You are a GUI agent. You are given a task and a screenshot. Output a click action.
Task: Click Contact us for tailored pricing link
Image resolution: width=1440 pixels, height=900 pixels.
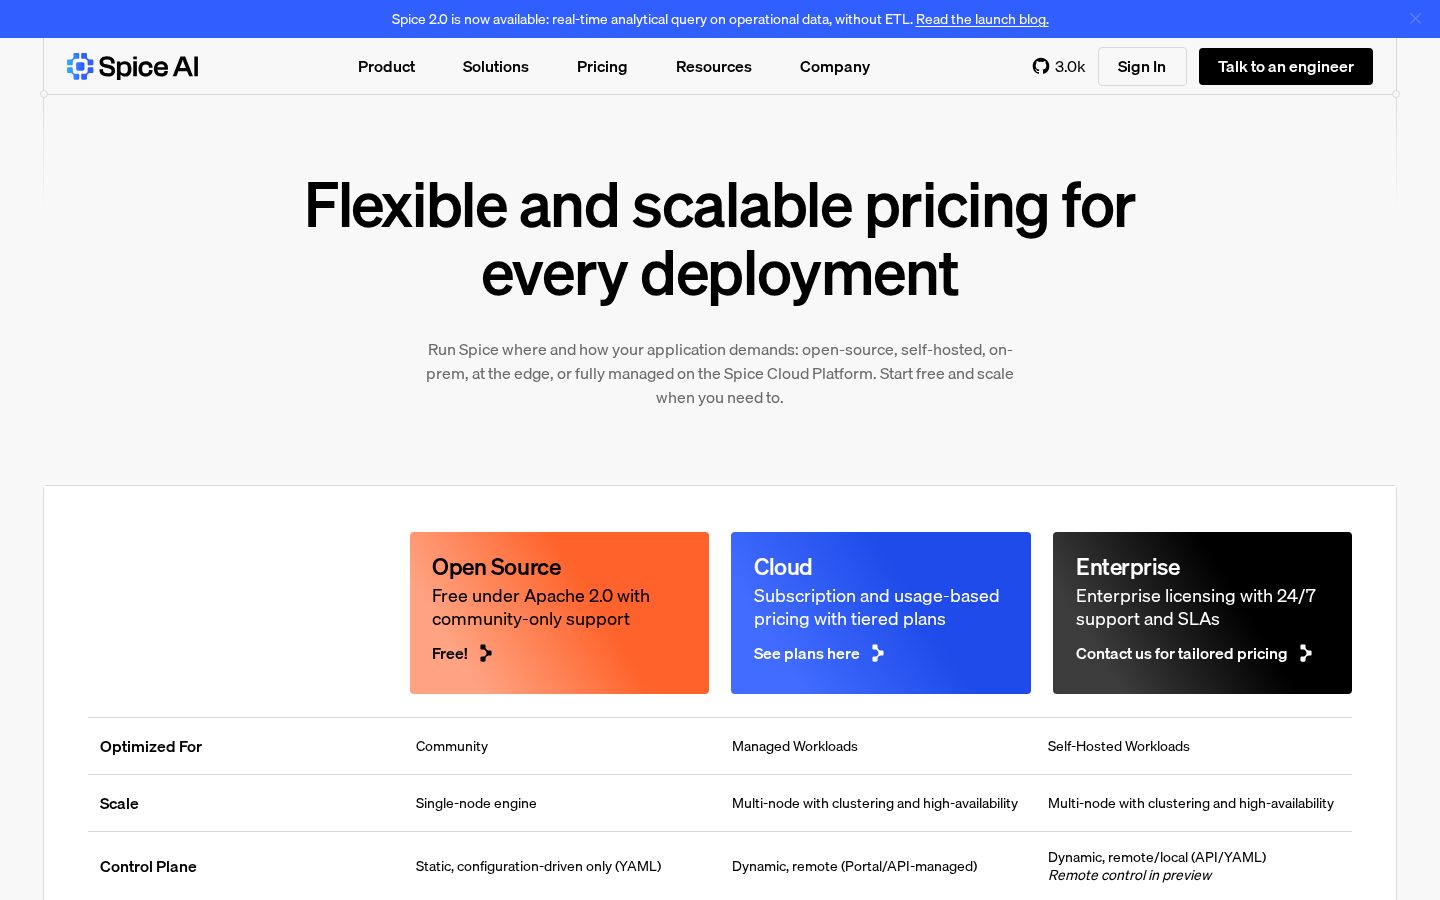point(1181,653)
